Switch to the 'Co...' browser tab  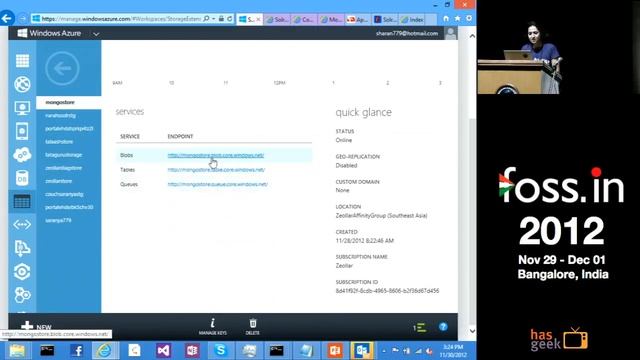point(304,19)
